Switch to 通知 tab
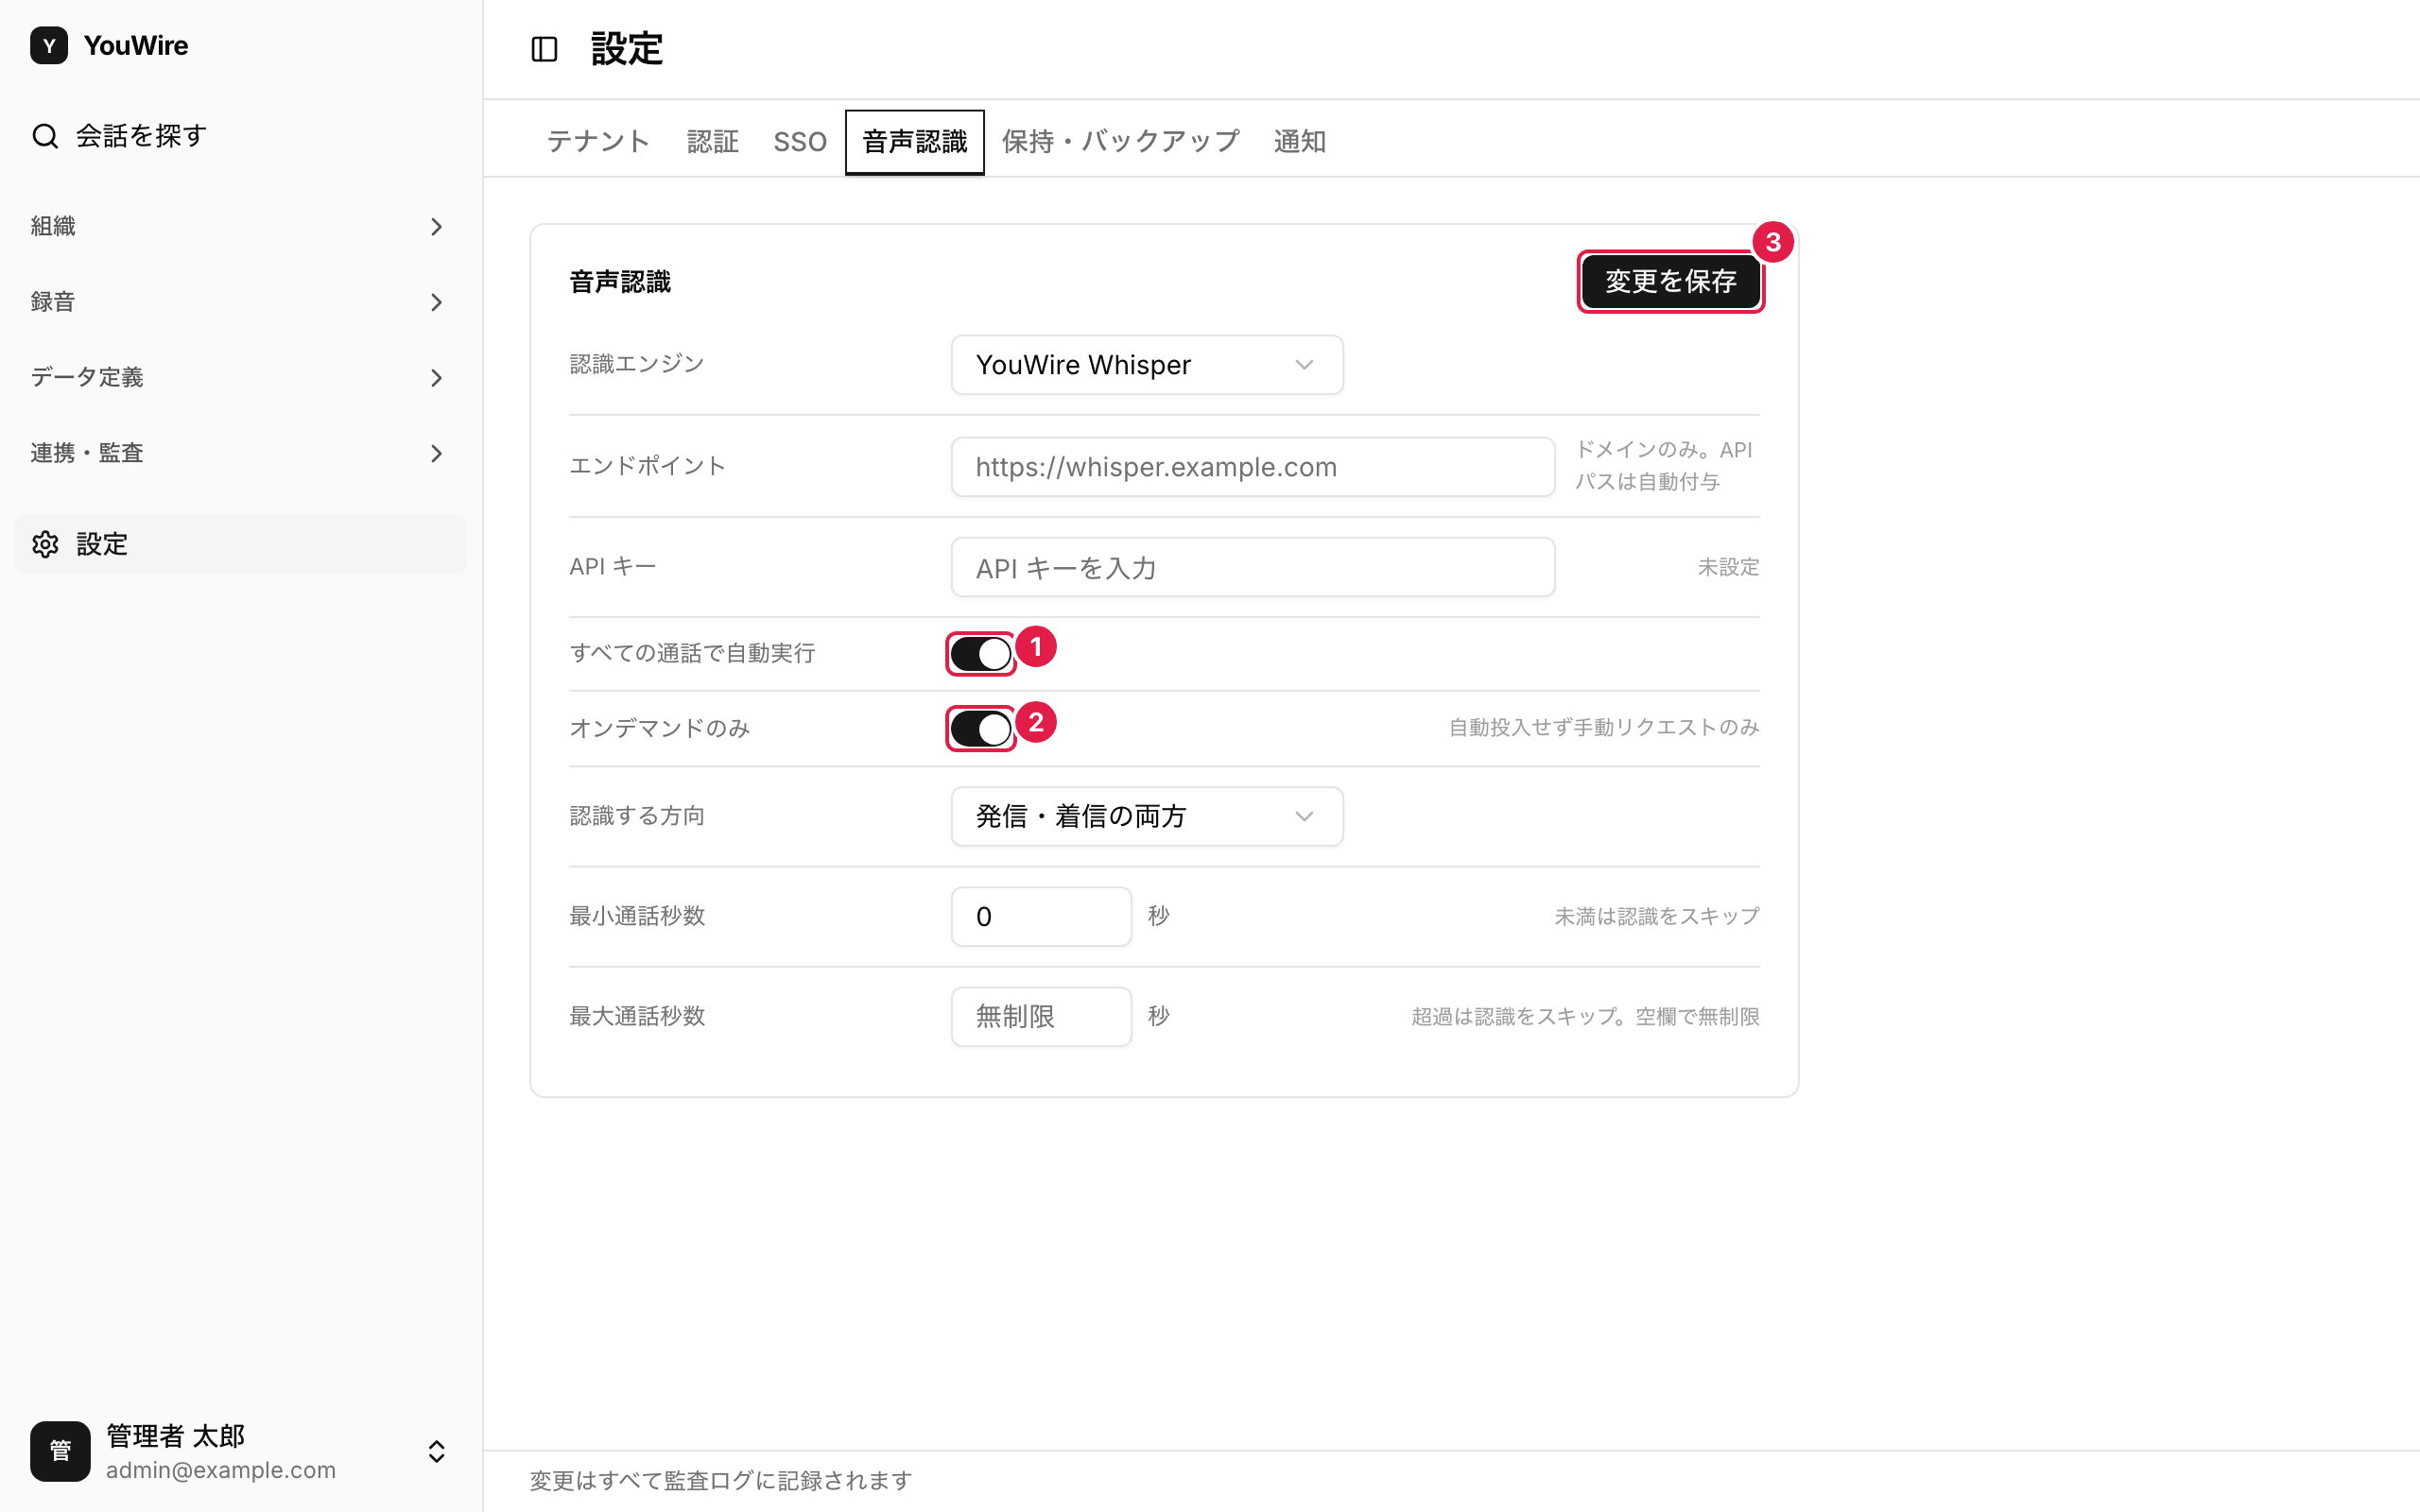This screenshot has width=2420, height=1512. coord(1300,142)
